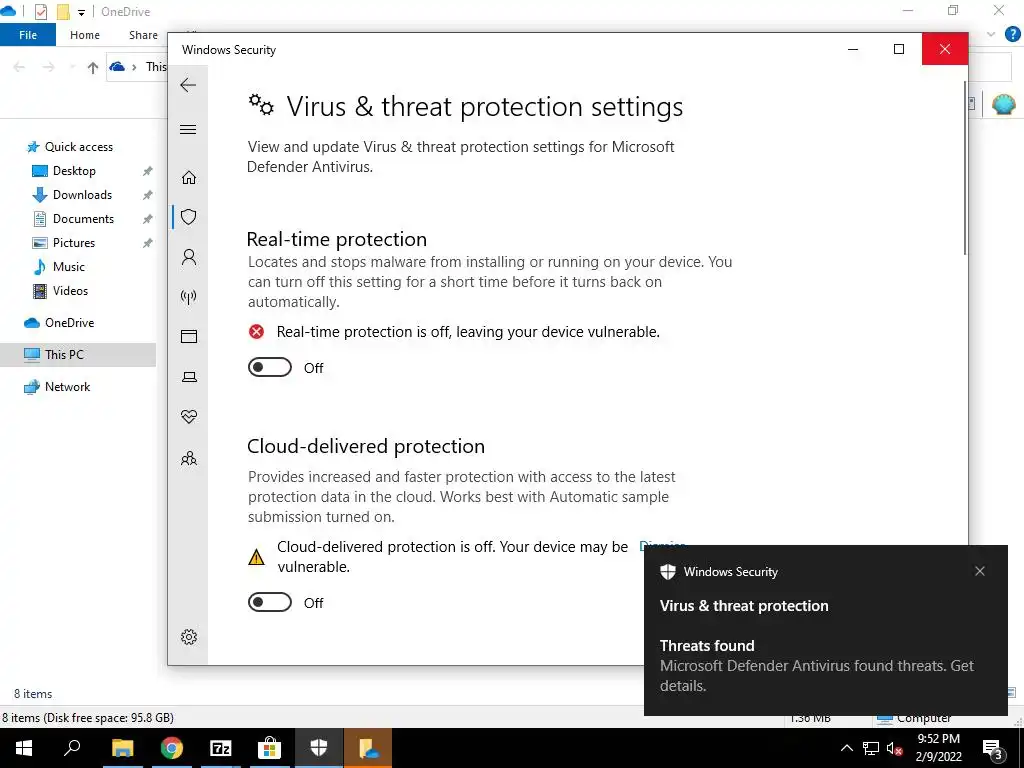Open Action Center notifications icon
This screenshot has height=768, width=1024.
click(993, 748)
